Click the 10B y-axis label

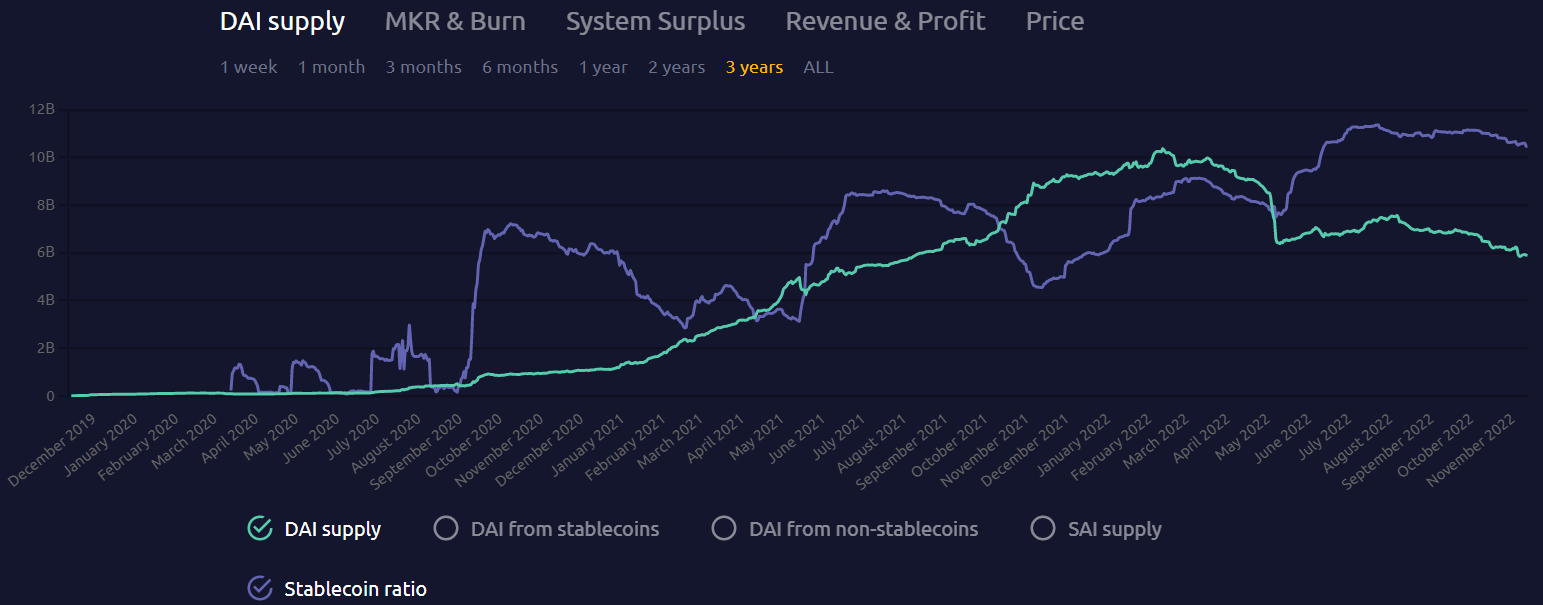(43, 157)
